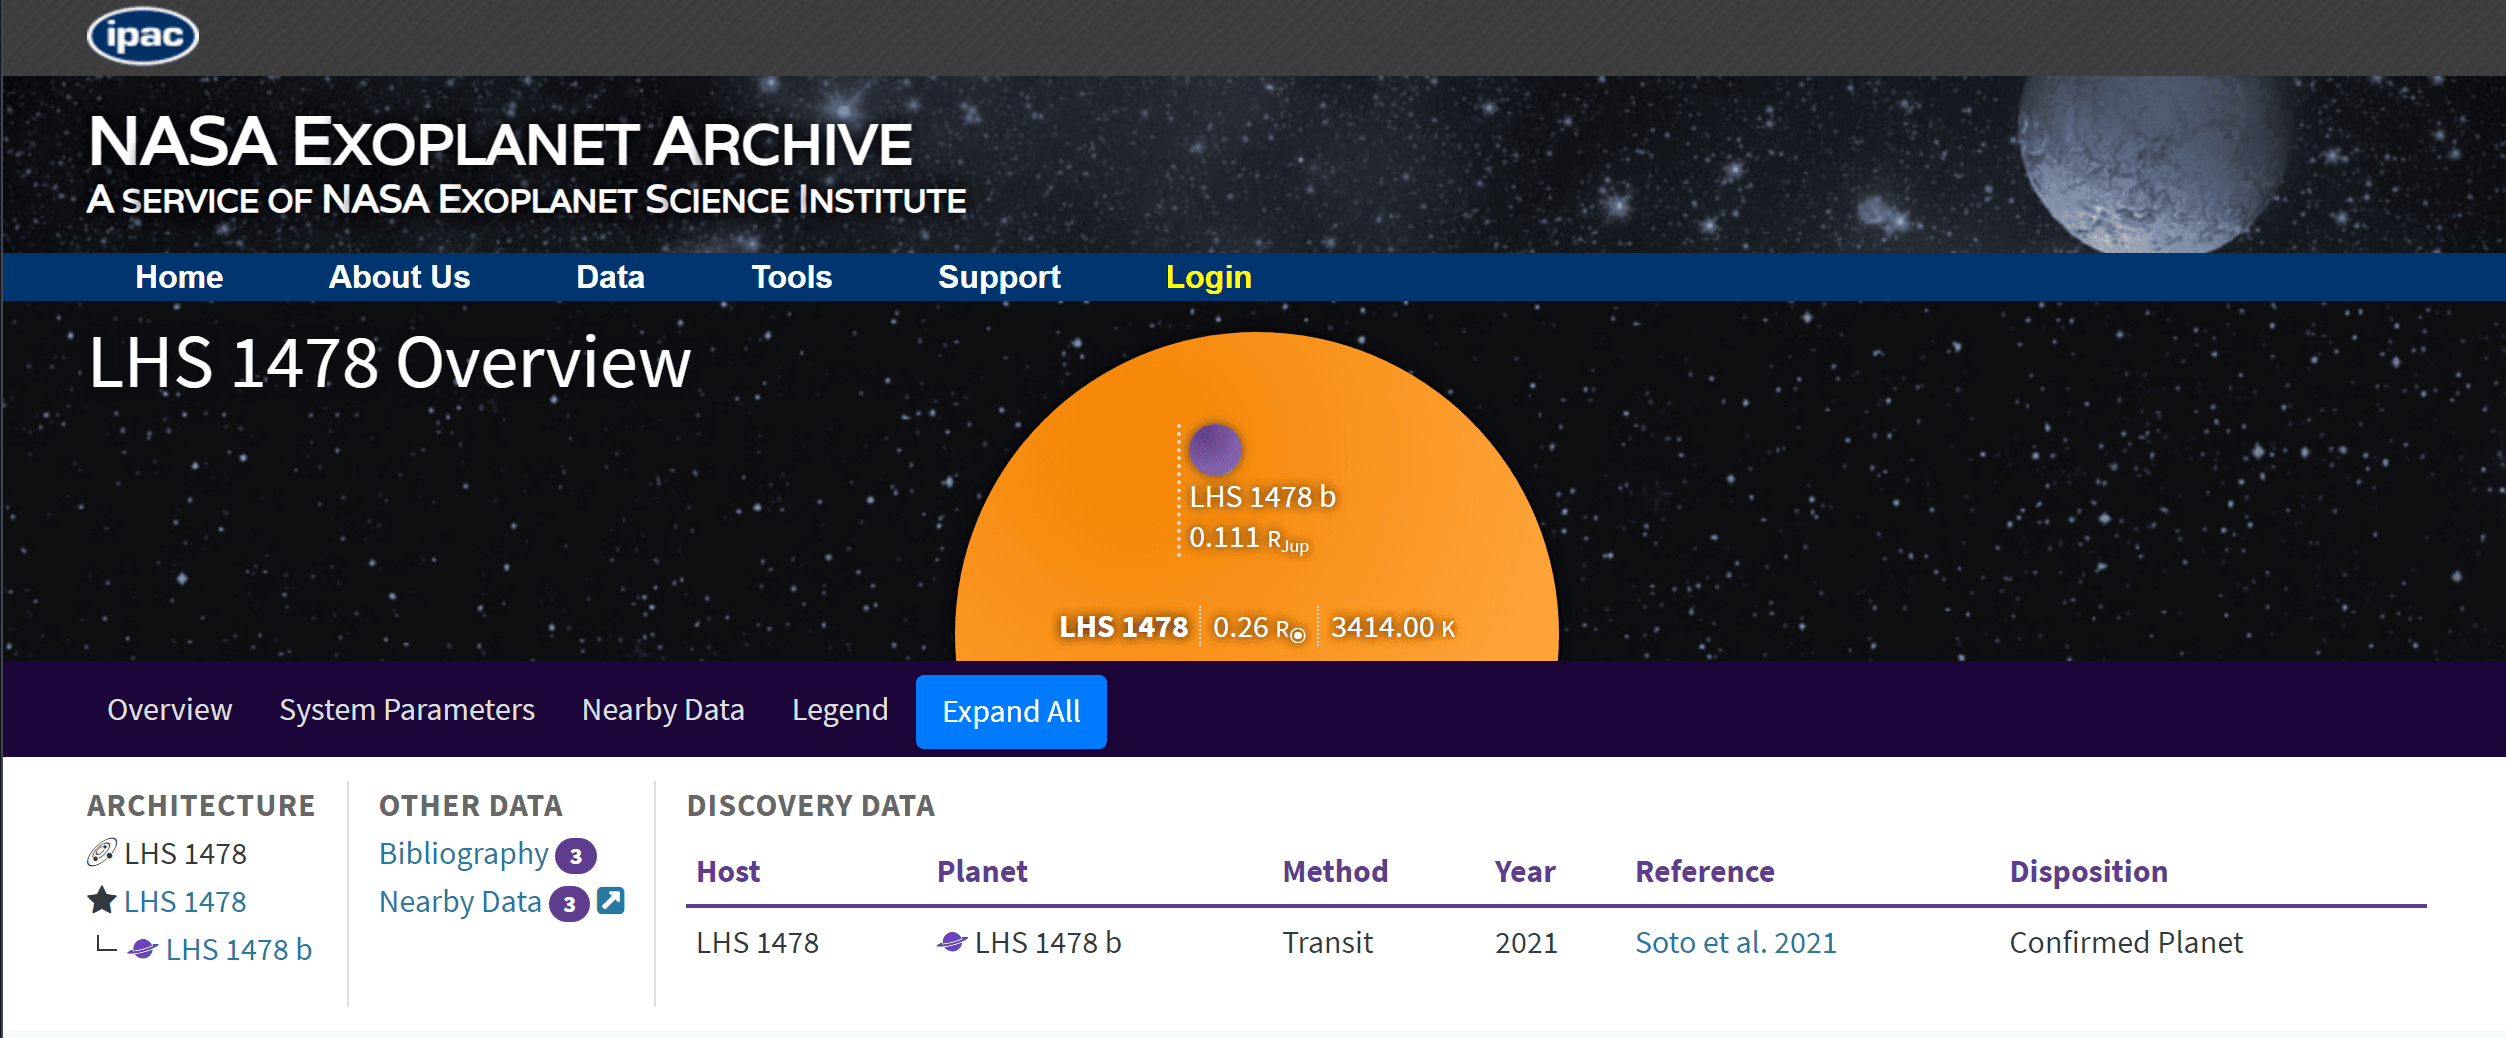The width and height of the screenshot is (2506, 1038).
Task: Click the LHS 1478 Overview heading
Action: [x=390, y=362]
